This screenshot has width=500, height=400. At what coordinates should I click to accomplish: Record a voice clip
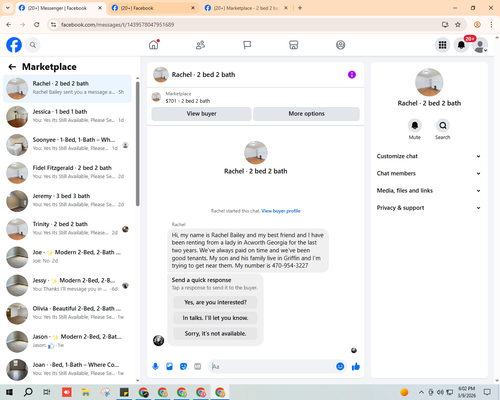click(x=155, y=367)
